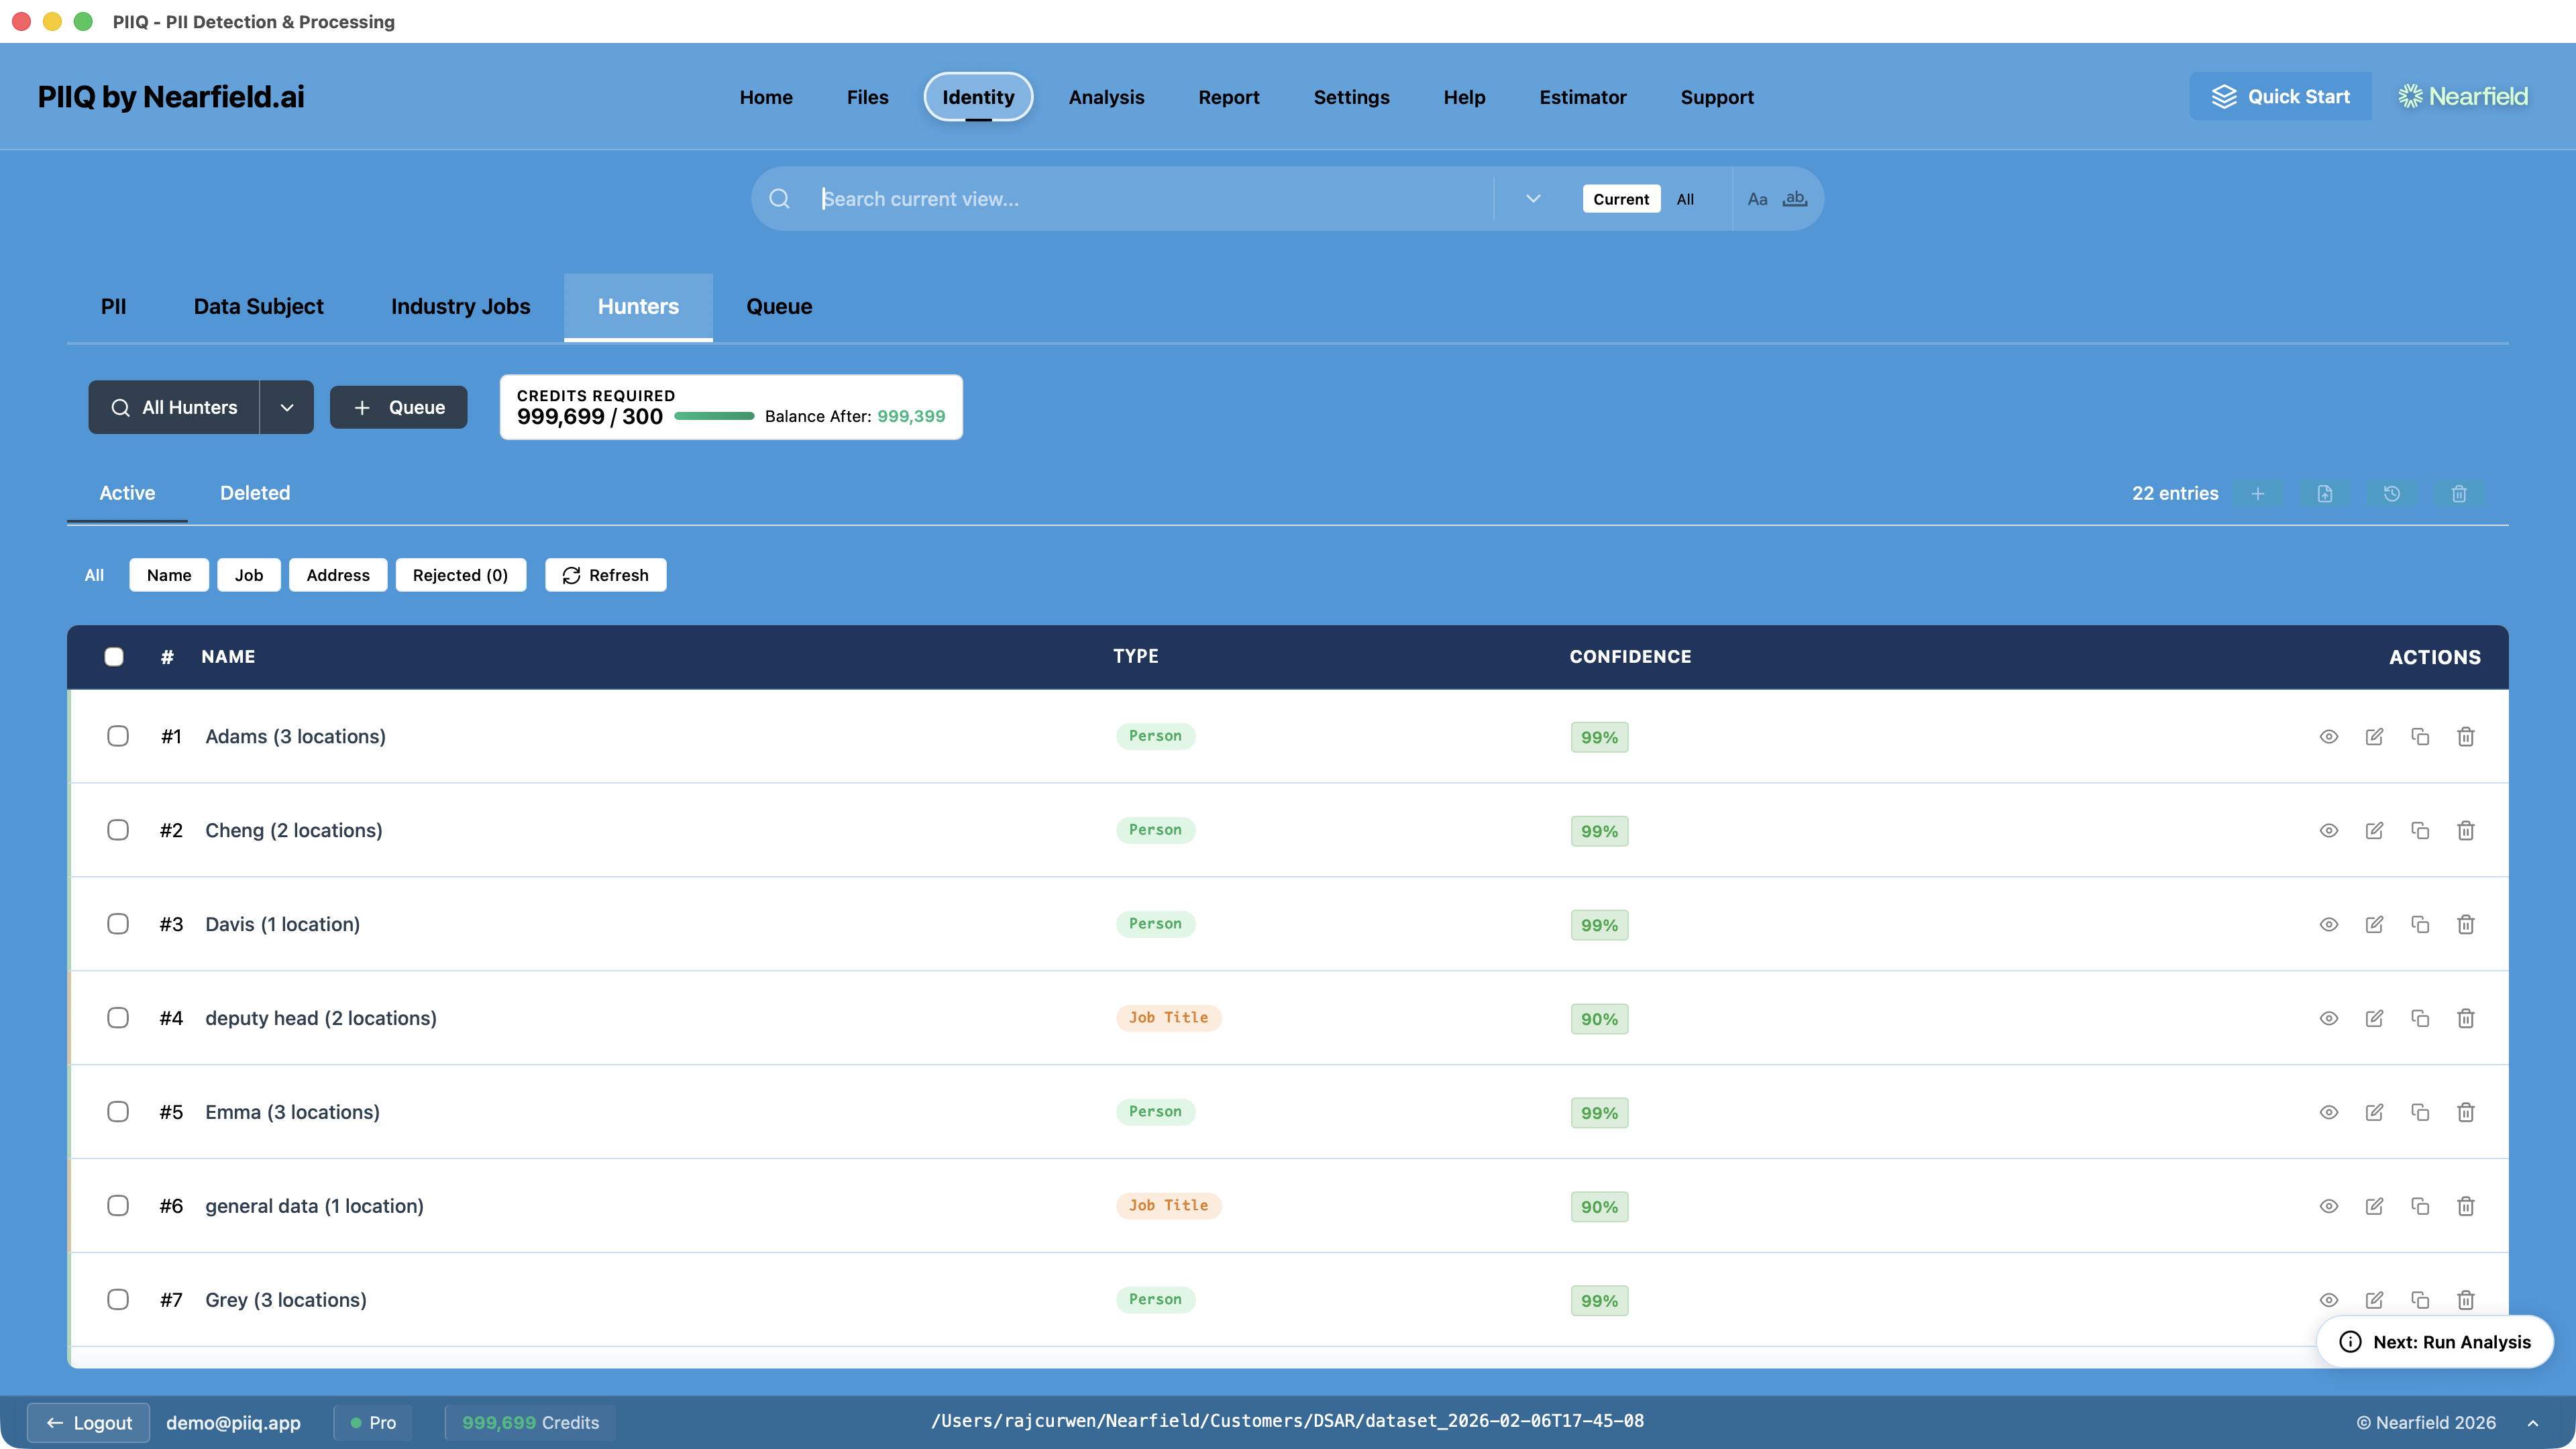Check the select-all checkbox in table header
The height and width of the screenshot is (1449, 2576).
[x=115, y=656]
